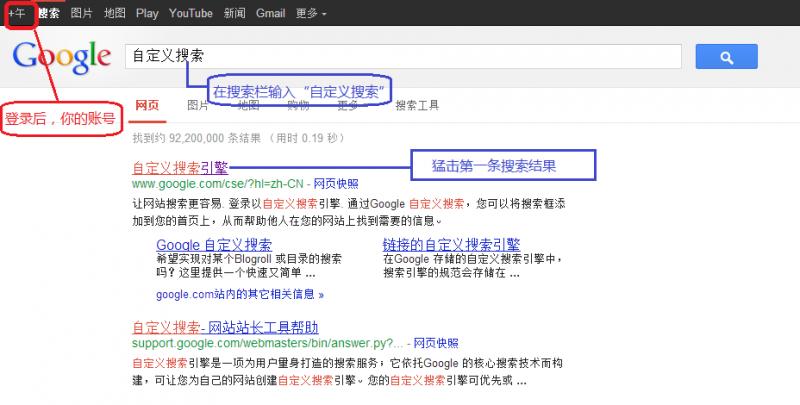
Task: Expand the 更多 filter under the search box
Action: coord(349,105)
